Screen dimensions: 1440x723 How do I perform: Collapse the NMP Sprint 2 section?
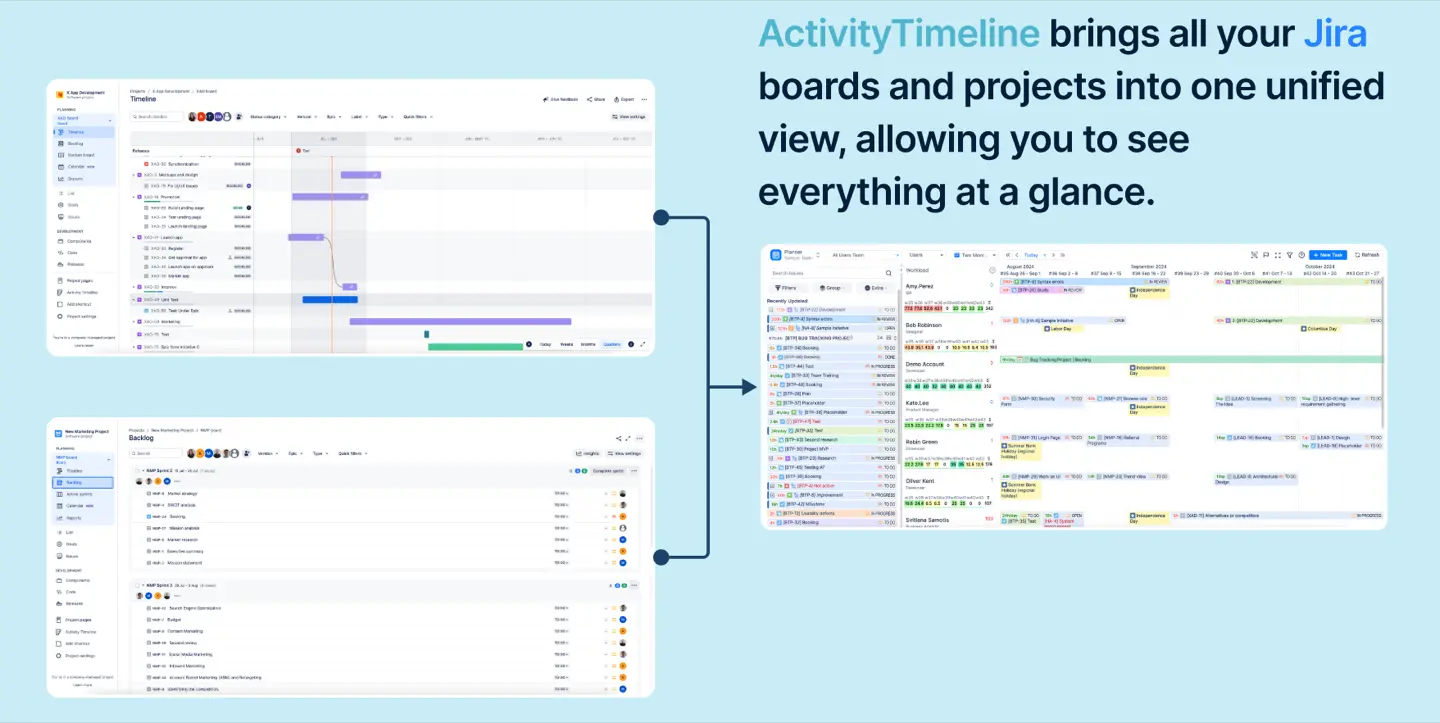click(142, 470)
